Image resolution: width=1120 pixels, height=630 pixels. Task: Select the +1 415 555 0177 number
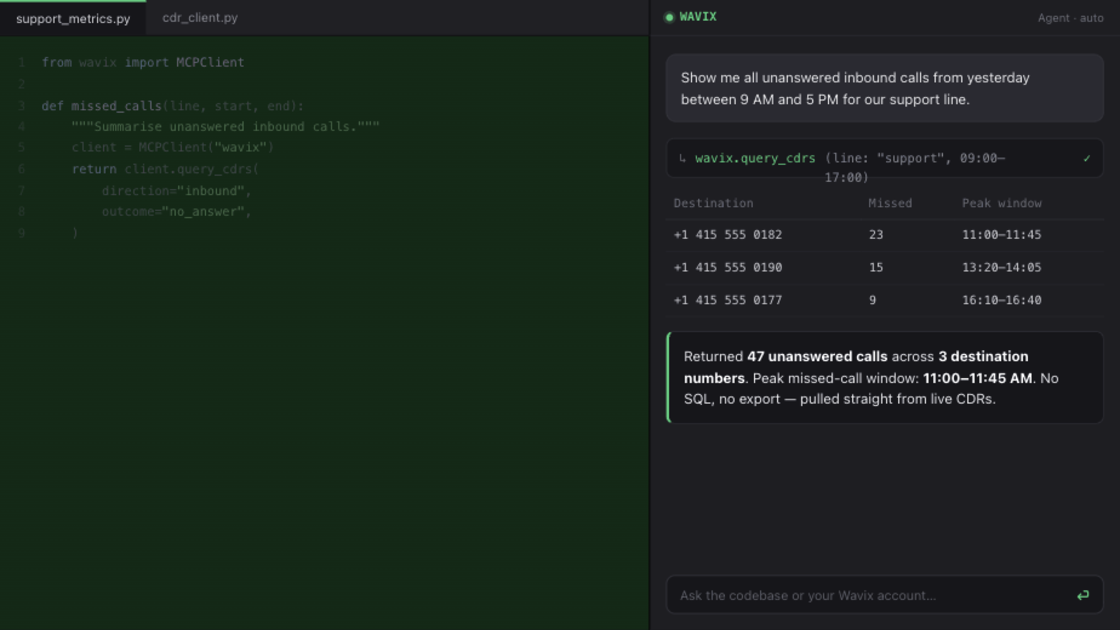click(x=727, y=301)
